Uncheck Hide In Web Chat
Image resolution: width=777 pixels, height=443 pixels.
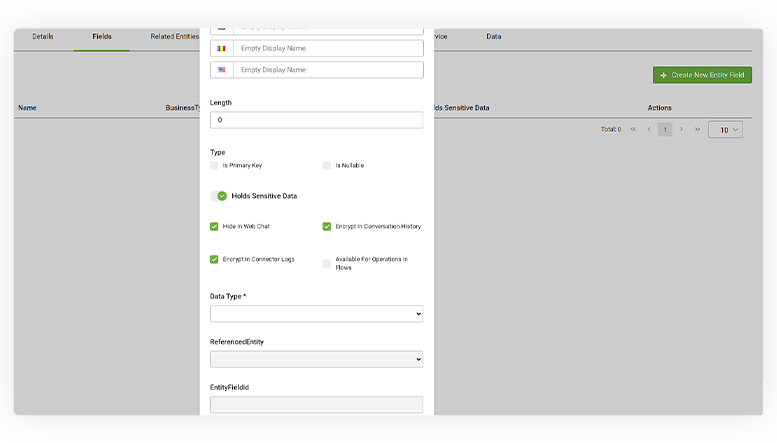[214, 227]
